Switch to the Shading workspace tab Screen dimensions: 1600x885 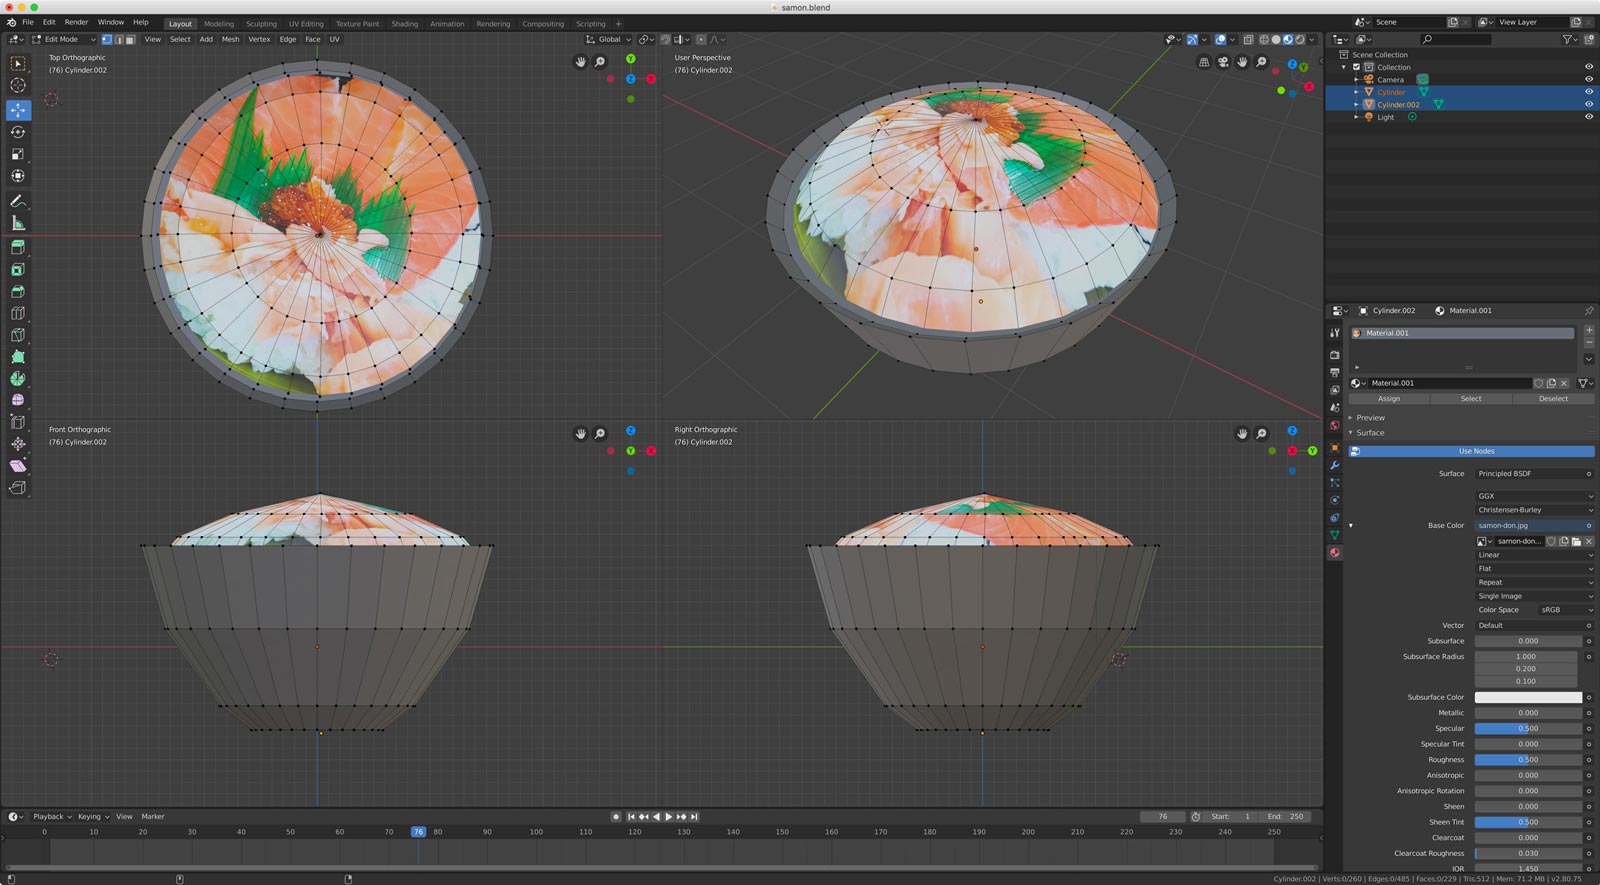404,24
